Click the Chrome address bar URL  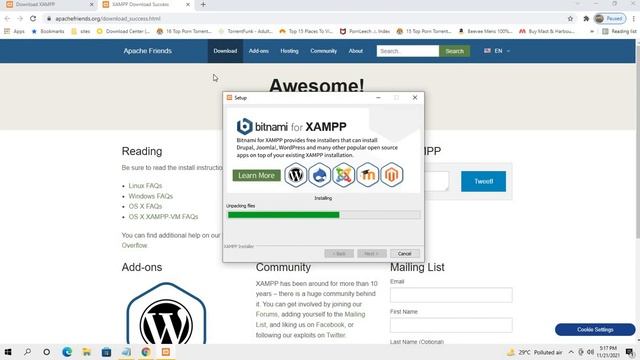[x=108, y=19]
